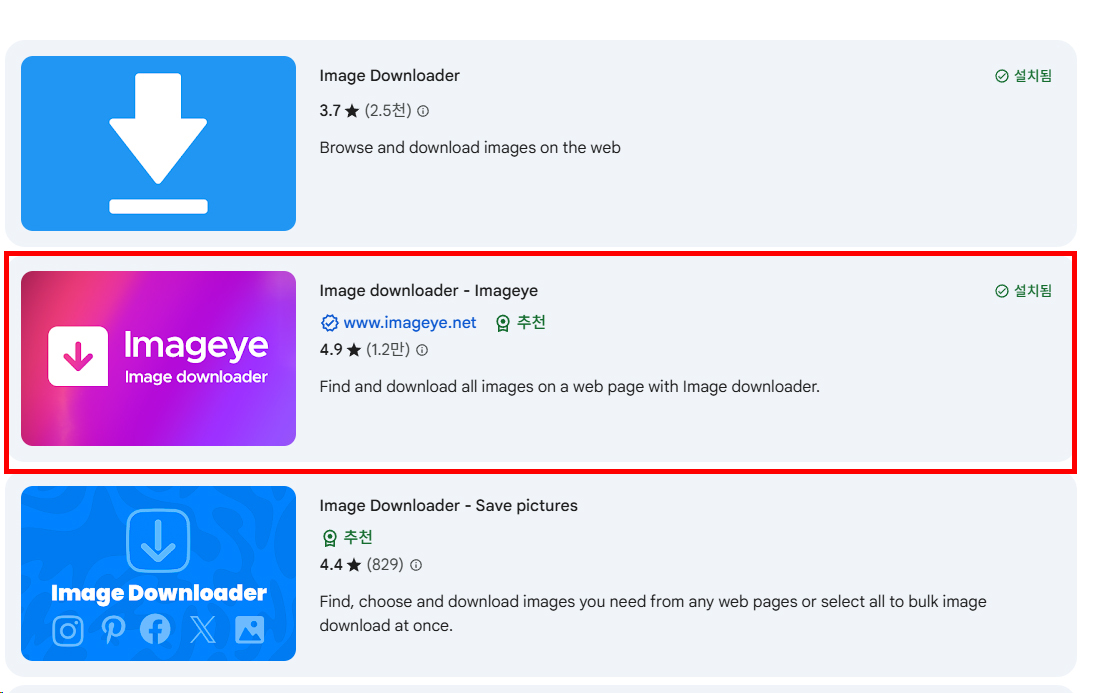Click the 'Image Downloader' extension title
Screen dimensions: 1110x693
click(x=389, y=76)
